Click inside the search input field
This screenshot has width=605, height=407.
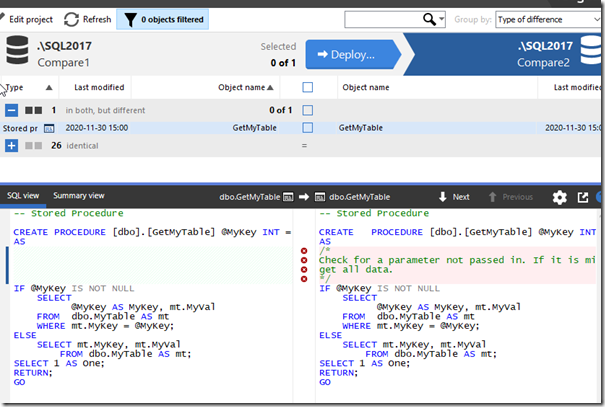[x=383, y=19]
